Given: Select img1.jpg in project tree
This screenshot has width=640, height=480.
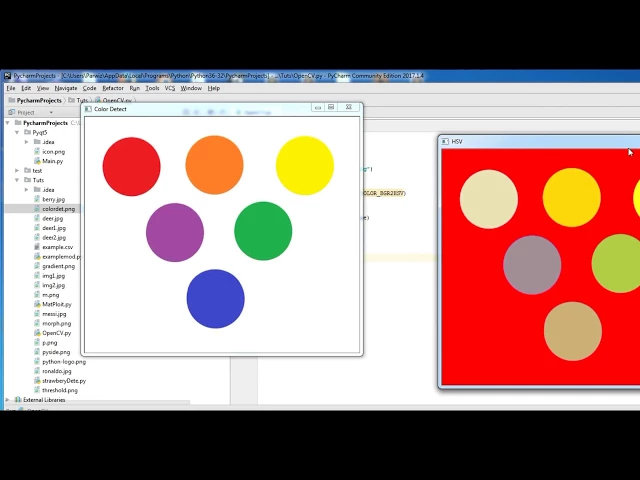Looking at the screenshot, I should (53, 276).
